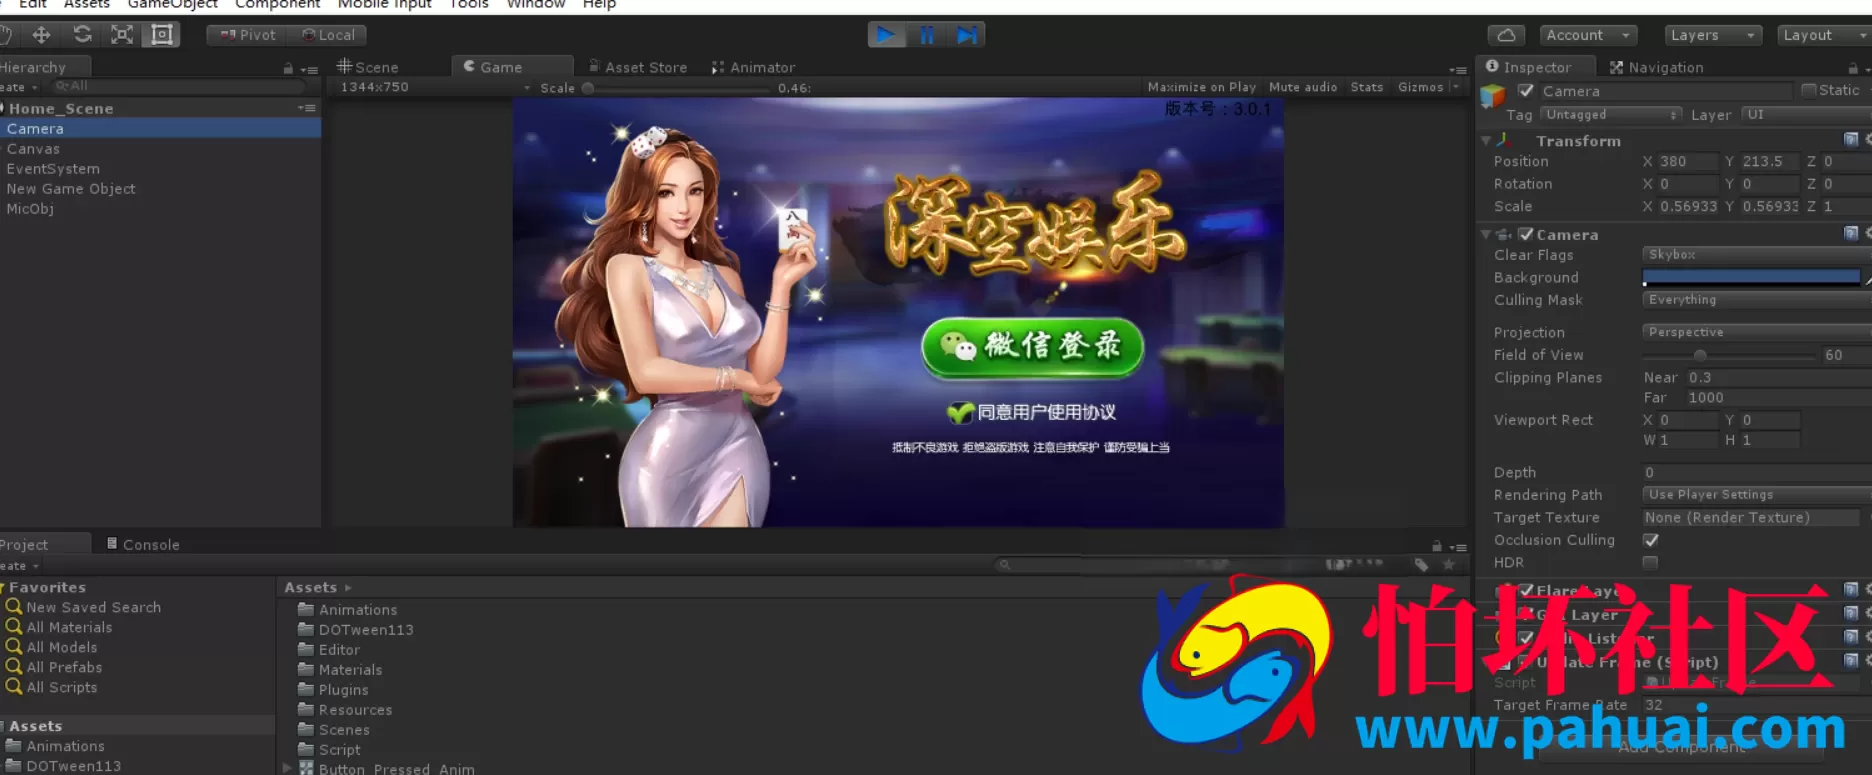Open the Rendering Path dropdown

(x=1756, y=495)
